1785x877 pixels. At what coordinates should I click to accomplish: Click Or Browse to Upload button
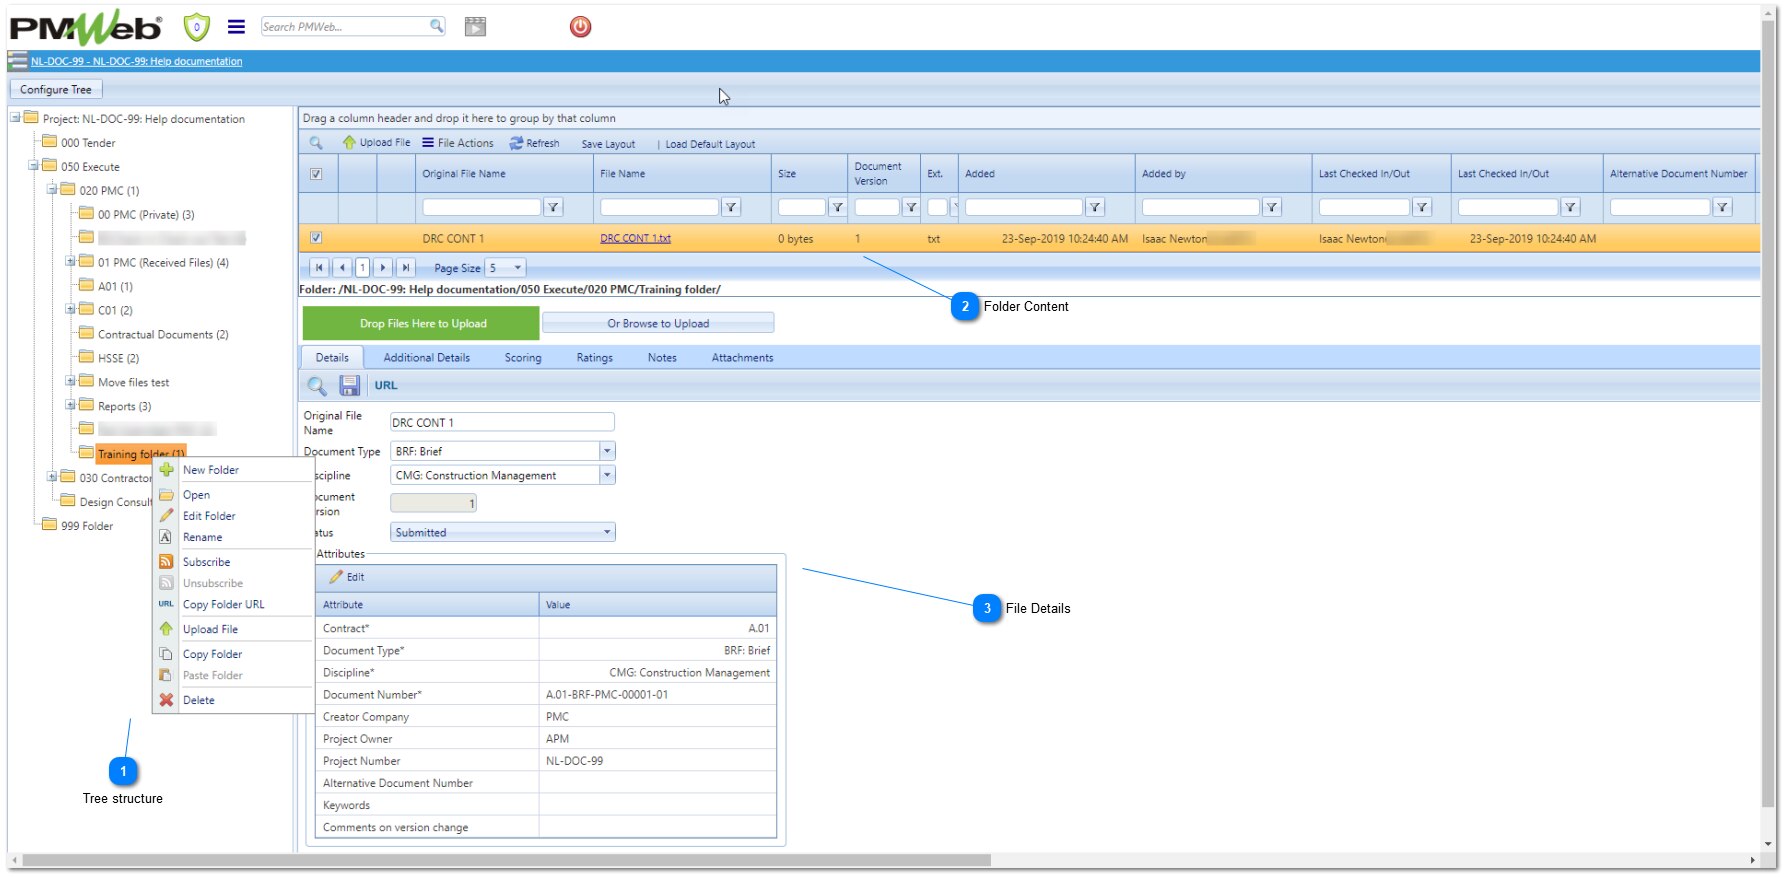coord(658,323)
